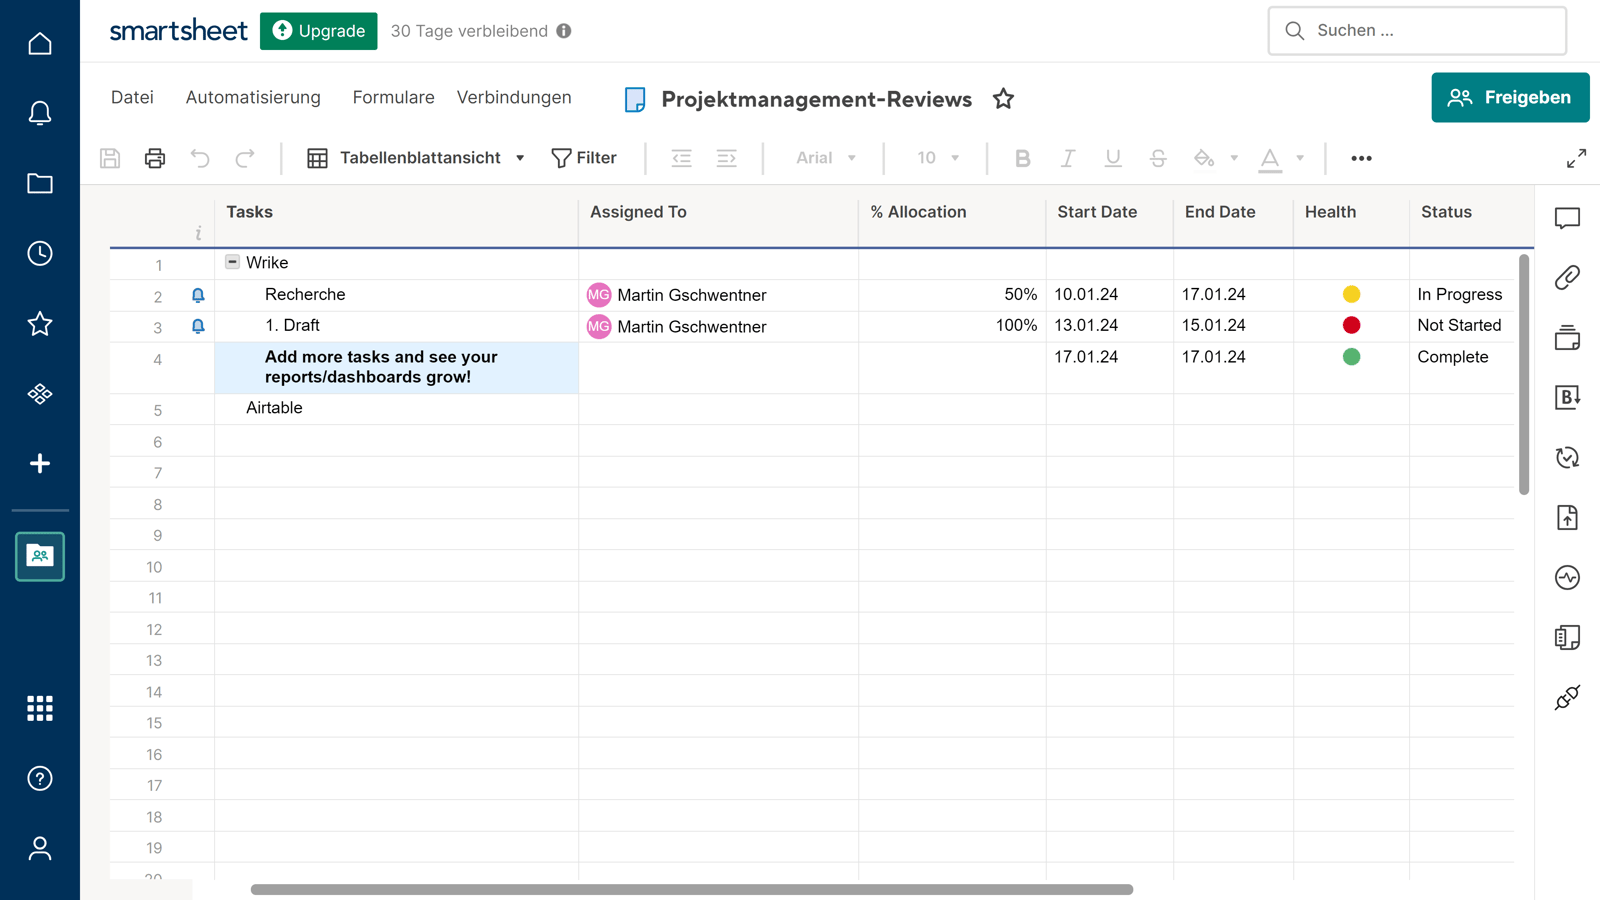Collapse the Wrike task group
1600x900 pixels.
point(232,262)
